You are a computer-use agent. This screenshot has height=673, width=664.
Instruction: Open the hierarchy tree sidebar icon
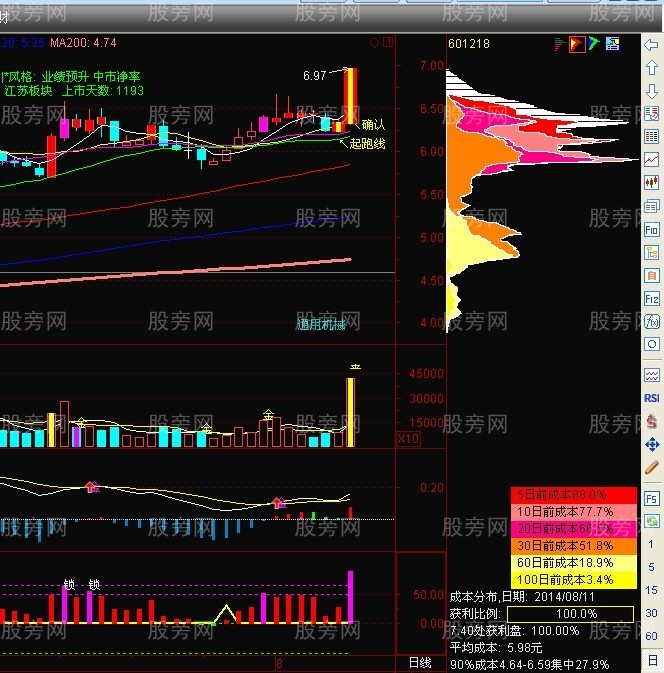(x=652, y=252)
